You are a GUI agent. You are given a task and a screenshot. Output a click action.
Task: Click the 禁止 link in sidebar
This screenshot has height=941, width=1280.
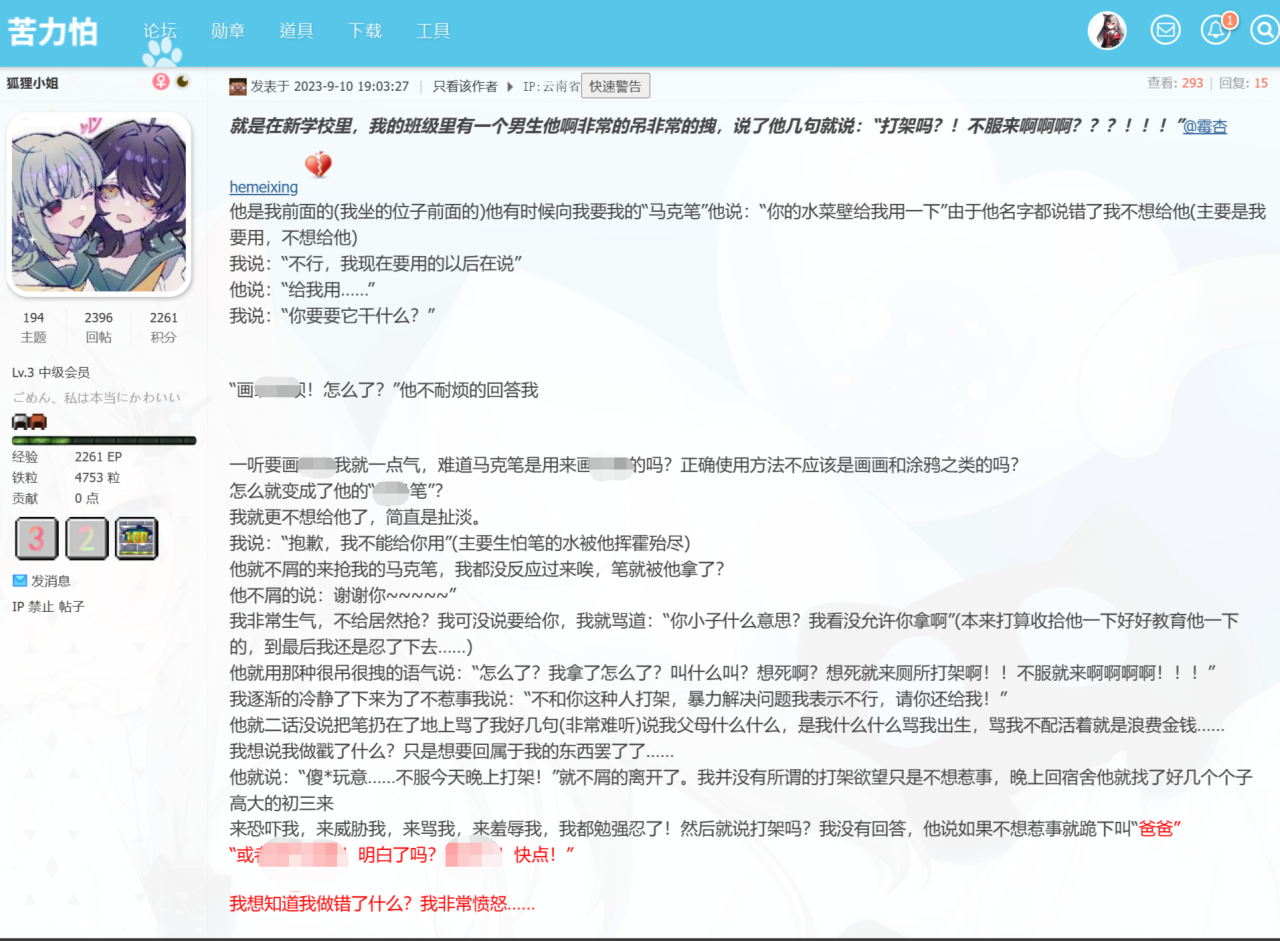pos(41,606)
